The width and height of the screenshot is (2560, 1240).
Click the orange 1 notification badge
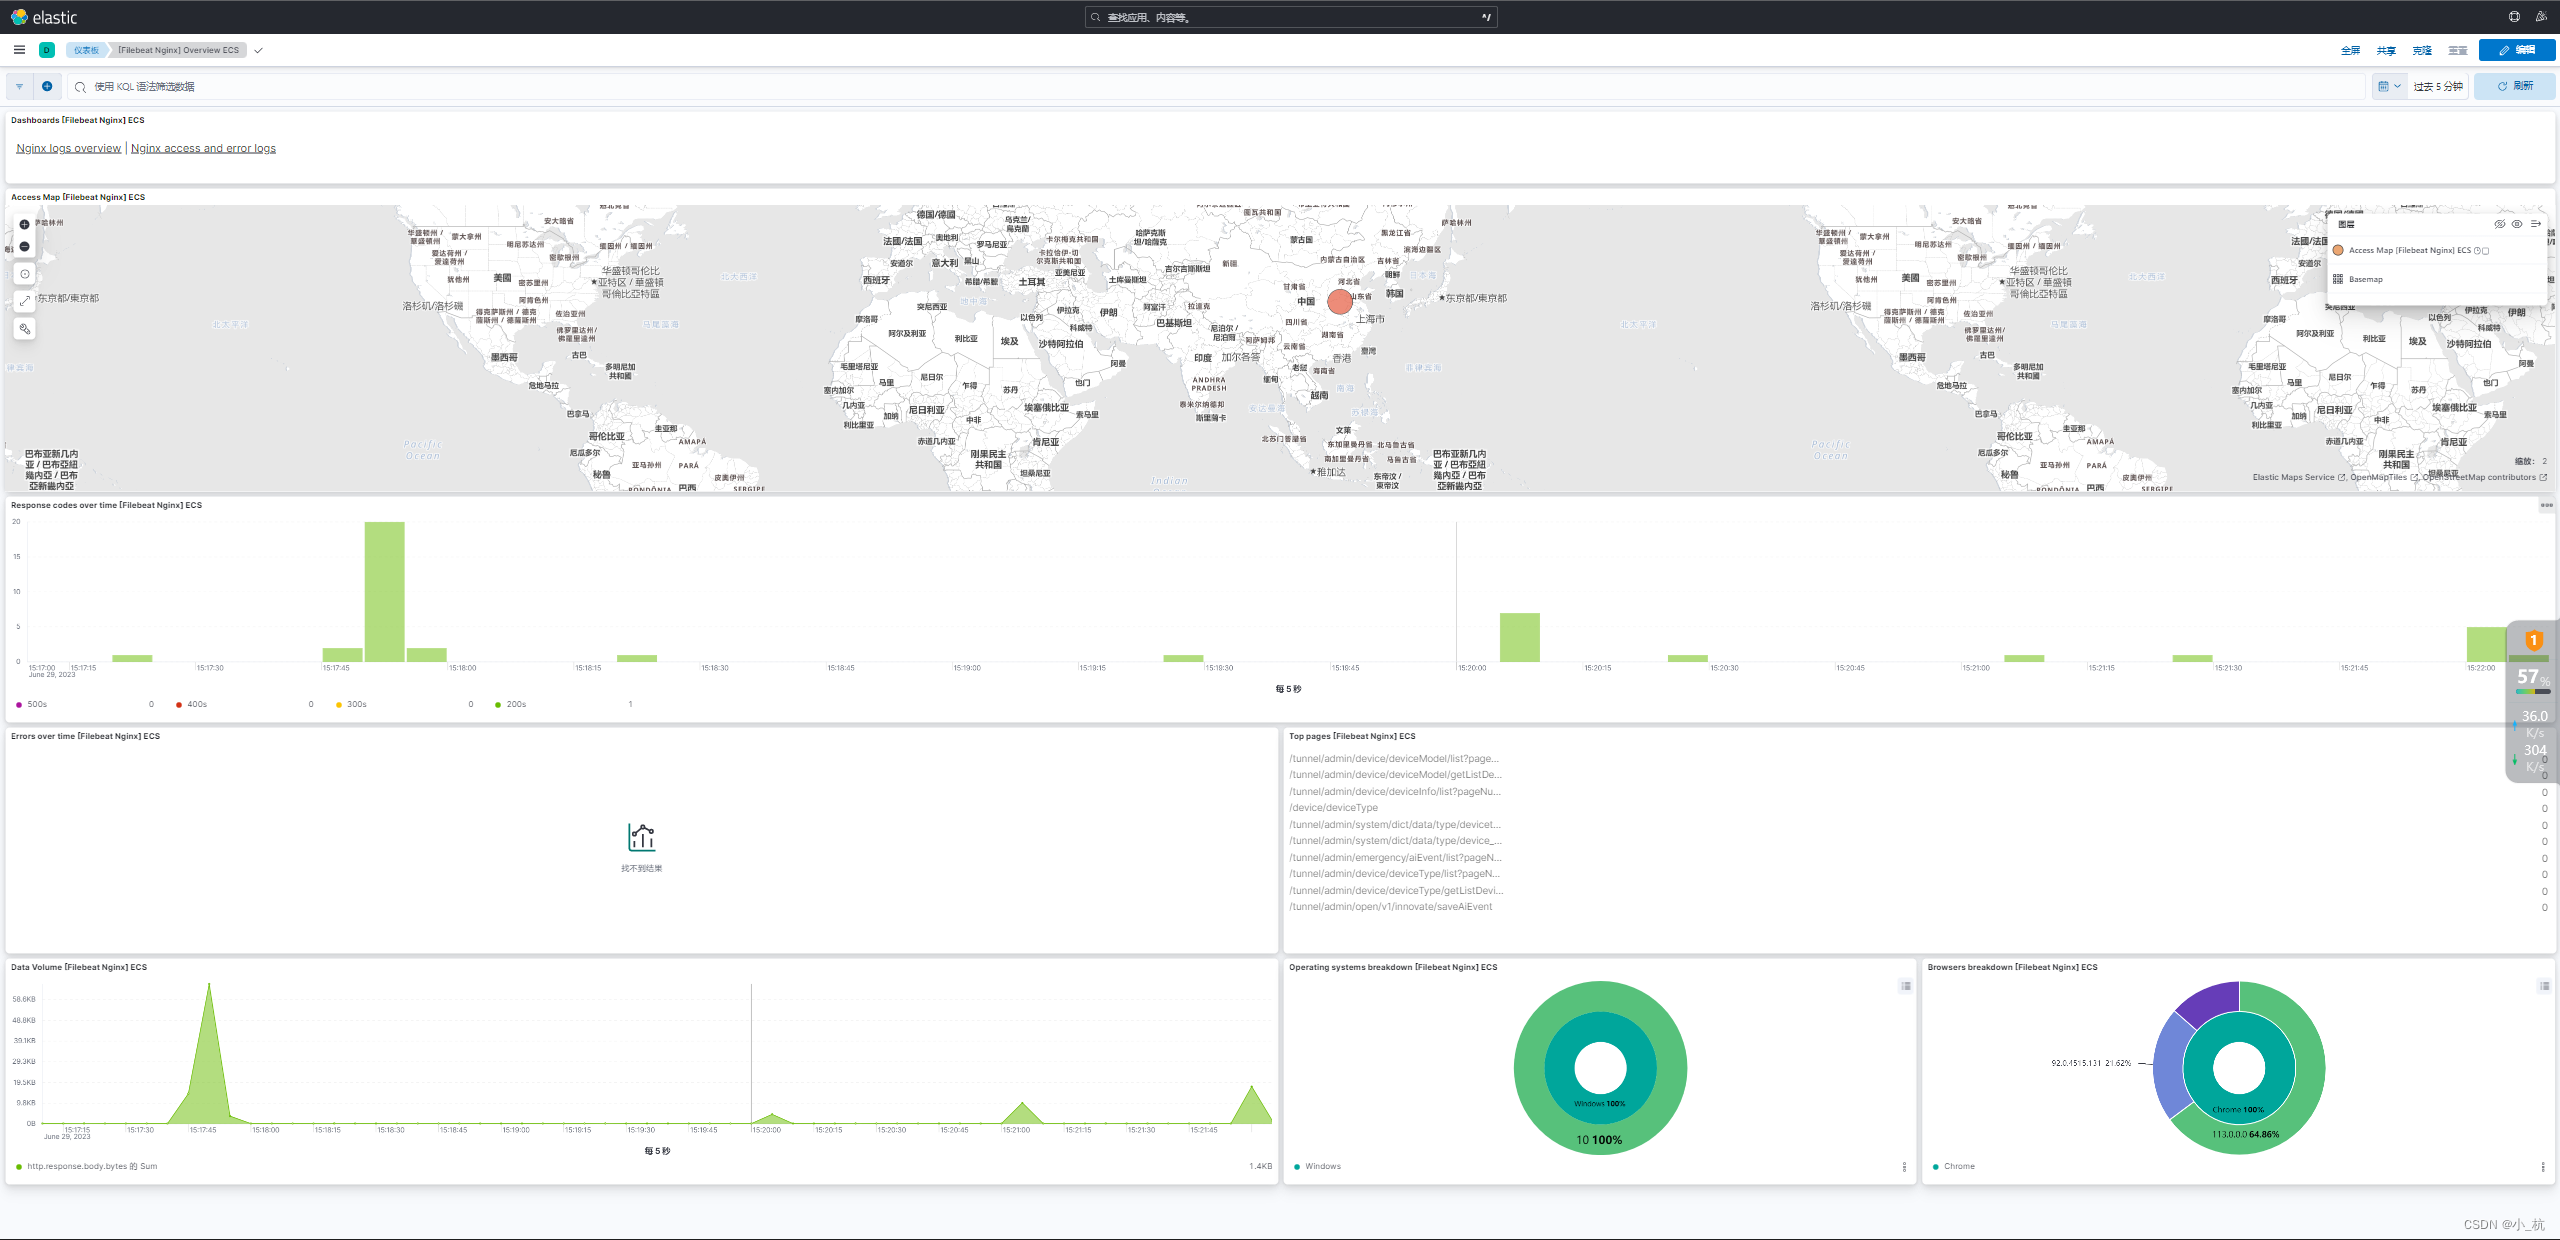pyautogui.click(x=2533, y=640)
